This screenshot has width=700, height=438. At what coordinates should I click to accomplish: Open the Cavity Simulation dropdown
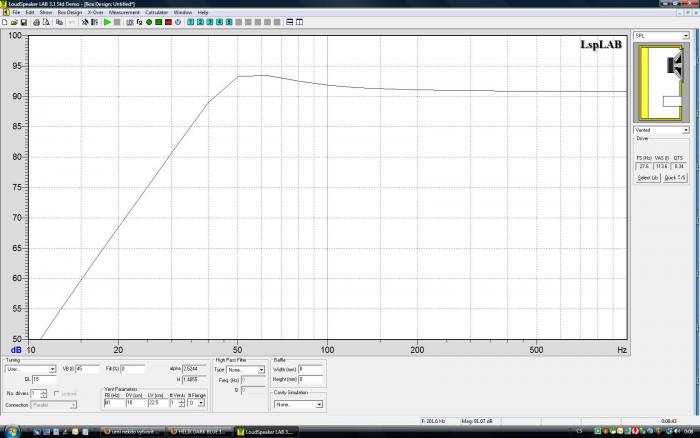pos(320,404)
